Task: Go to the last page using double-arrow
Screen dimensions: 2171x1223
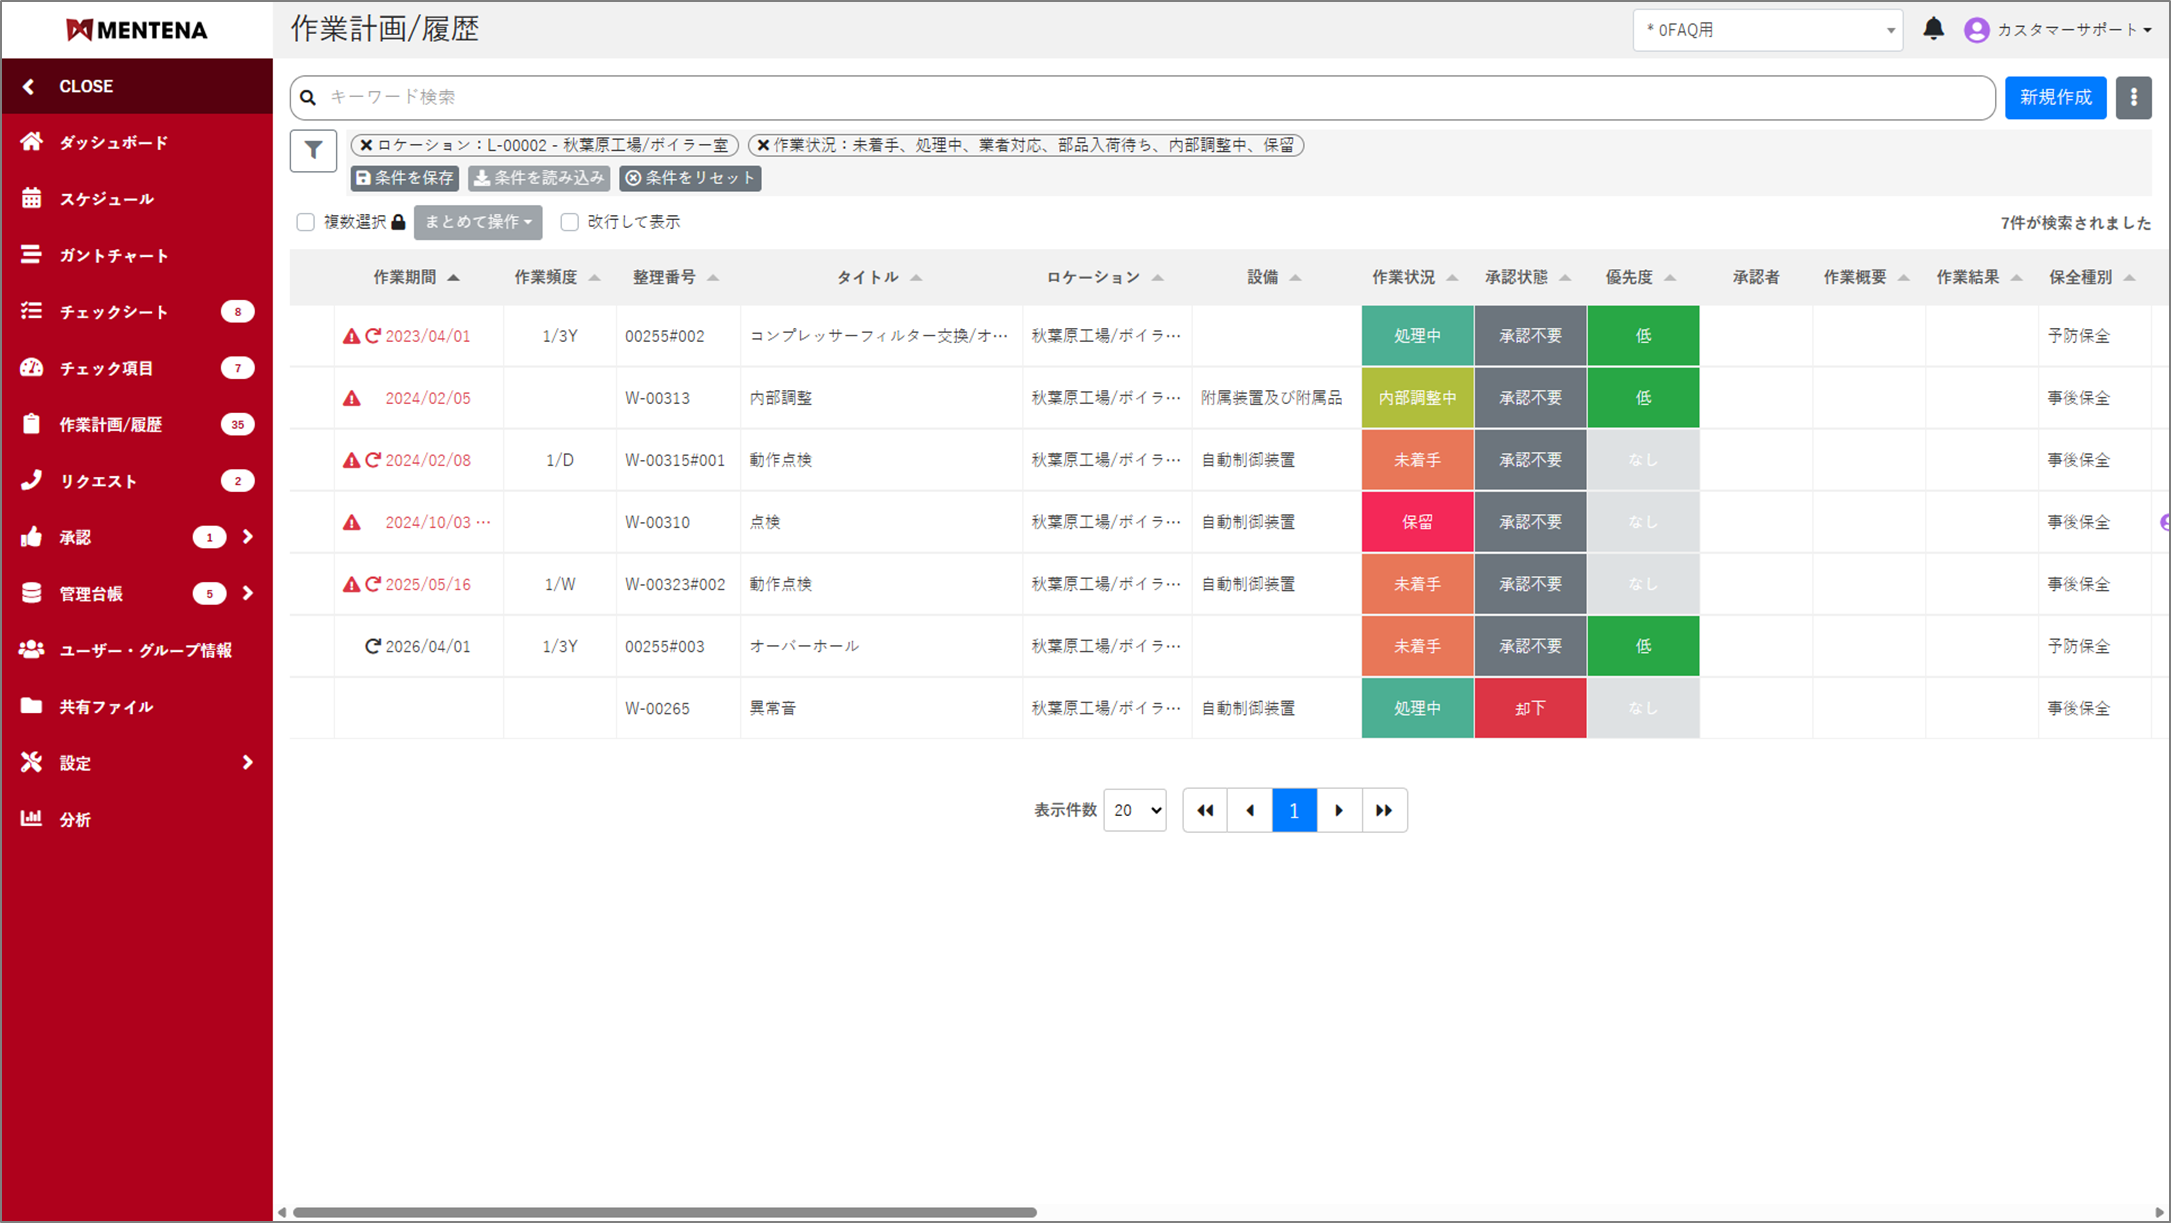Action: (1384, 810)
